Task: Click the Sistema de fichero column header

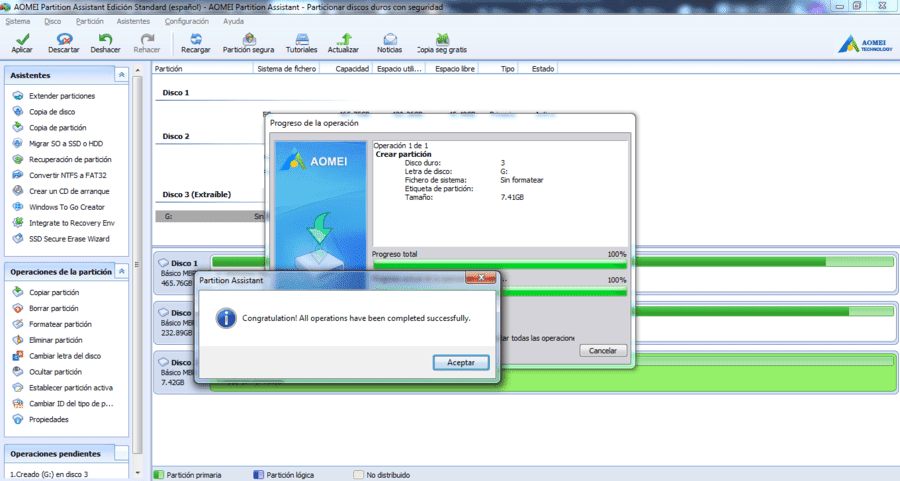Action: click(x=286, y=69)
